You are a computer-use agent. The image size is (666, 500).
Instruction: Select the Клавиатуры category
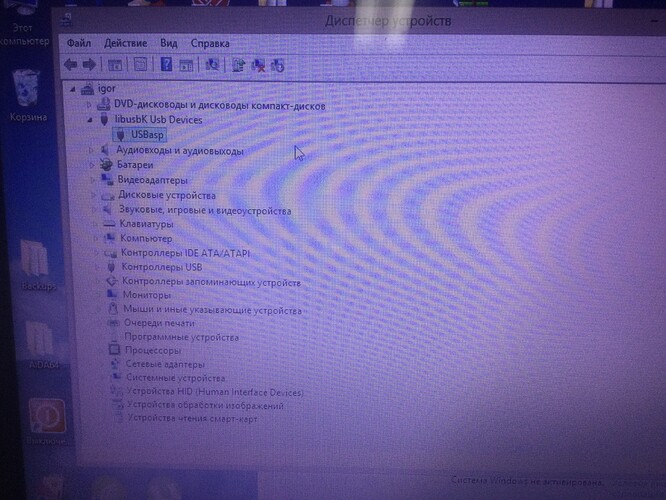click(x=147, y=224)
